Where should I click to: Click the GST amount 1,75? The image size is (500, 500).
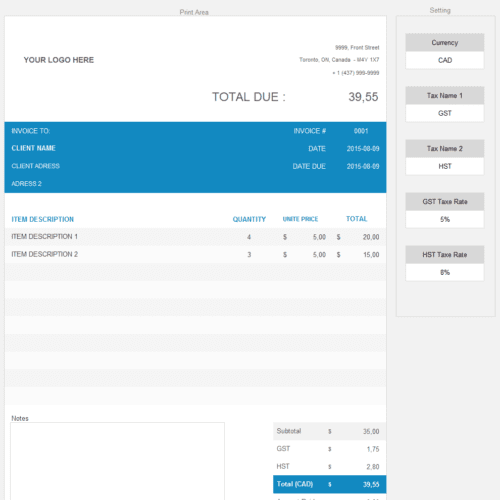click(373, 449)
